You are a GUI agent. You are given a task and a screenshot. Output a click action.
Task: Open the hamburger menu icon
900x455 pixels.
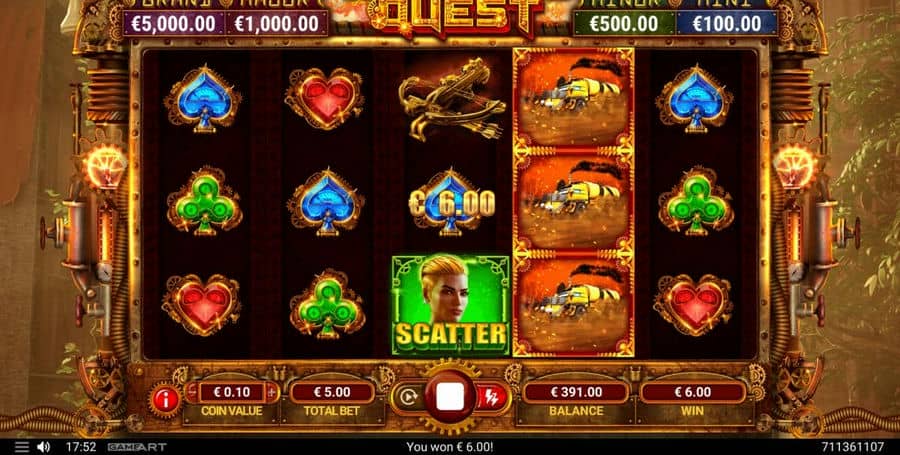point(22,447)
